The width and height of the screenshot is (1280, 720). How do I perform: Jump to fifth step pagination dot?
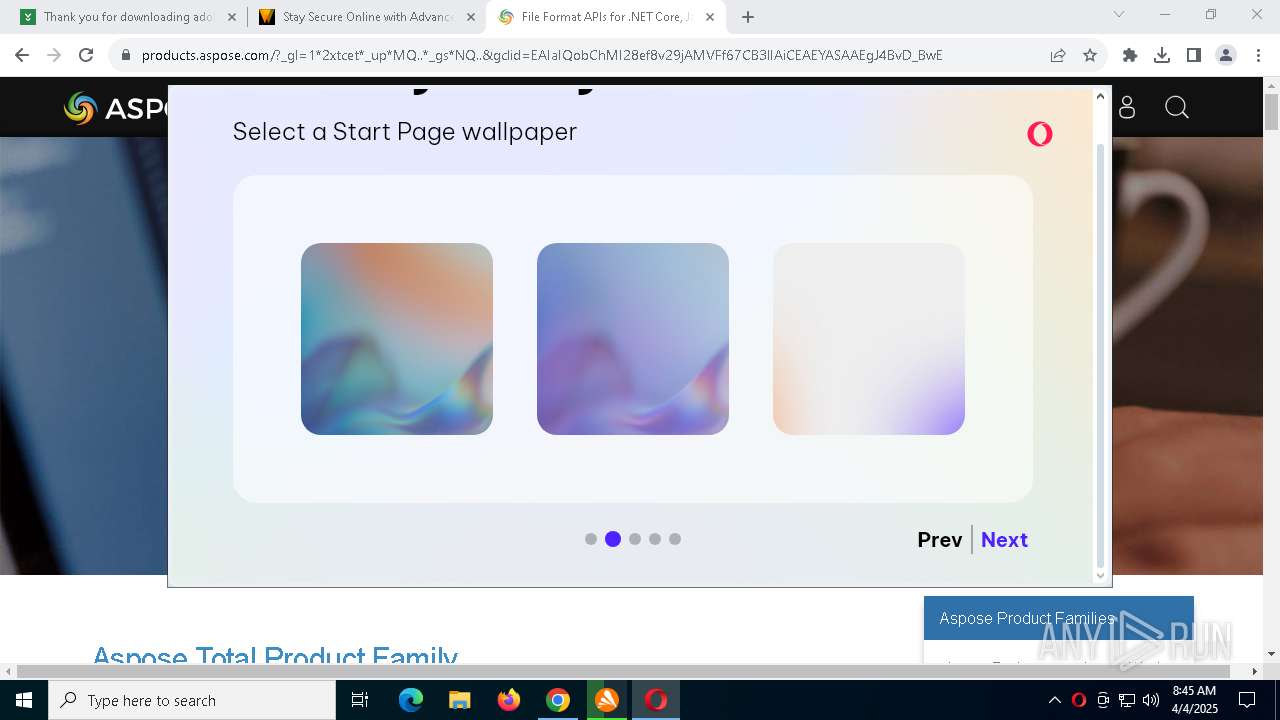[675, 539]
